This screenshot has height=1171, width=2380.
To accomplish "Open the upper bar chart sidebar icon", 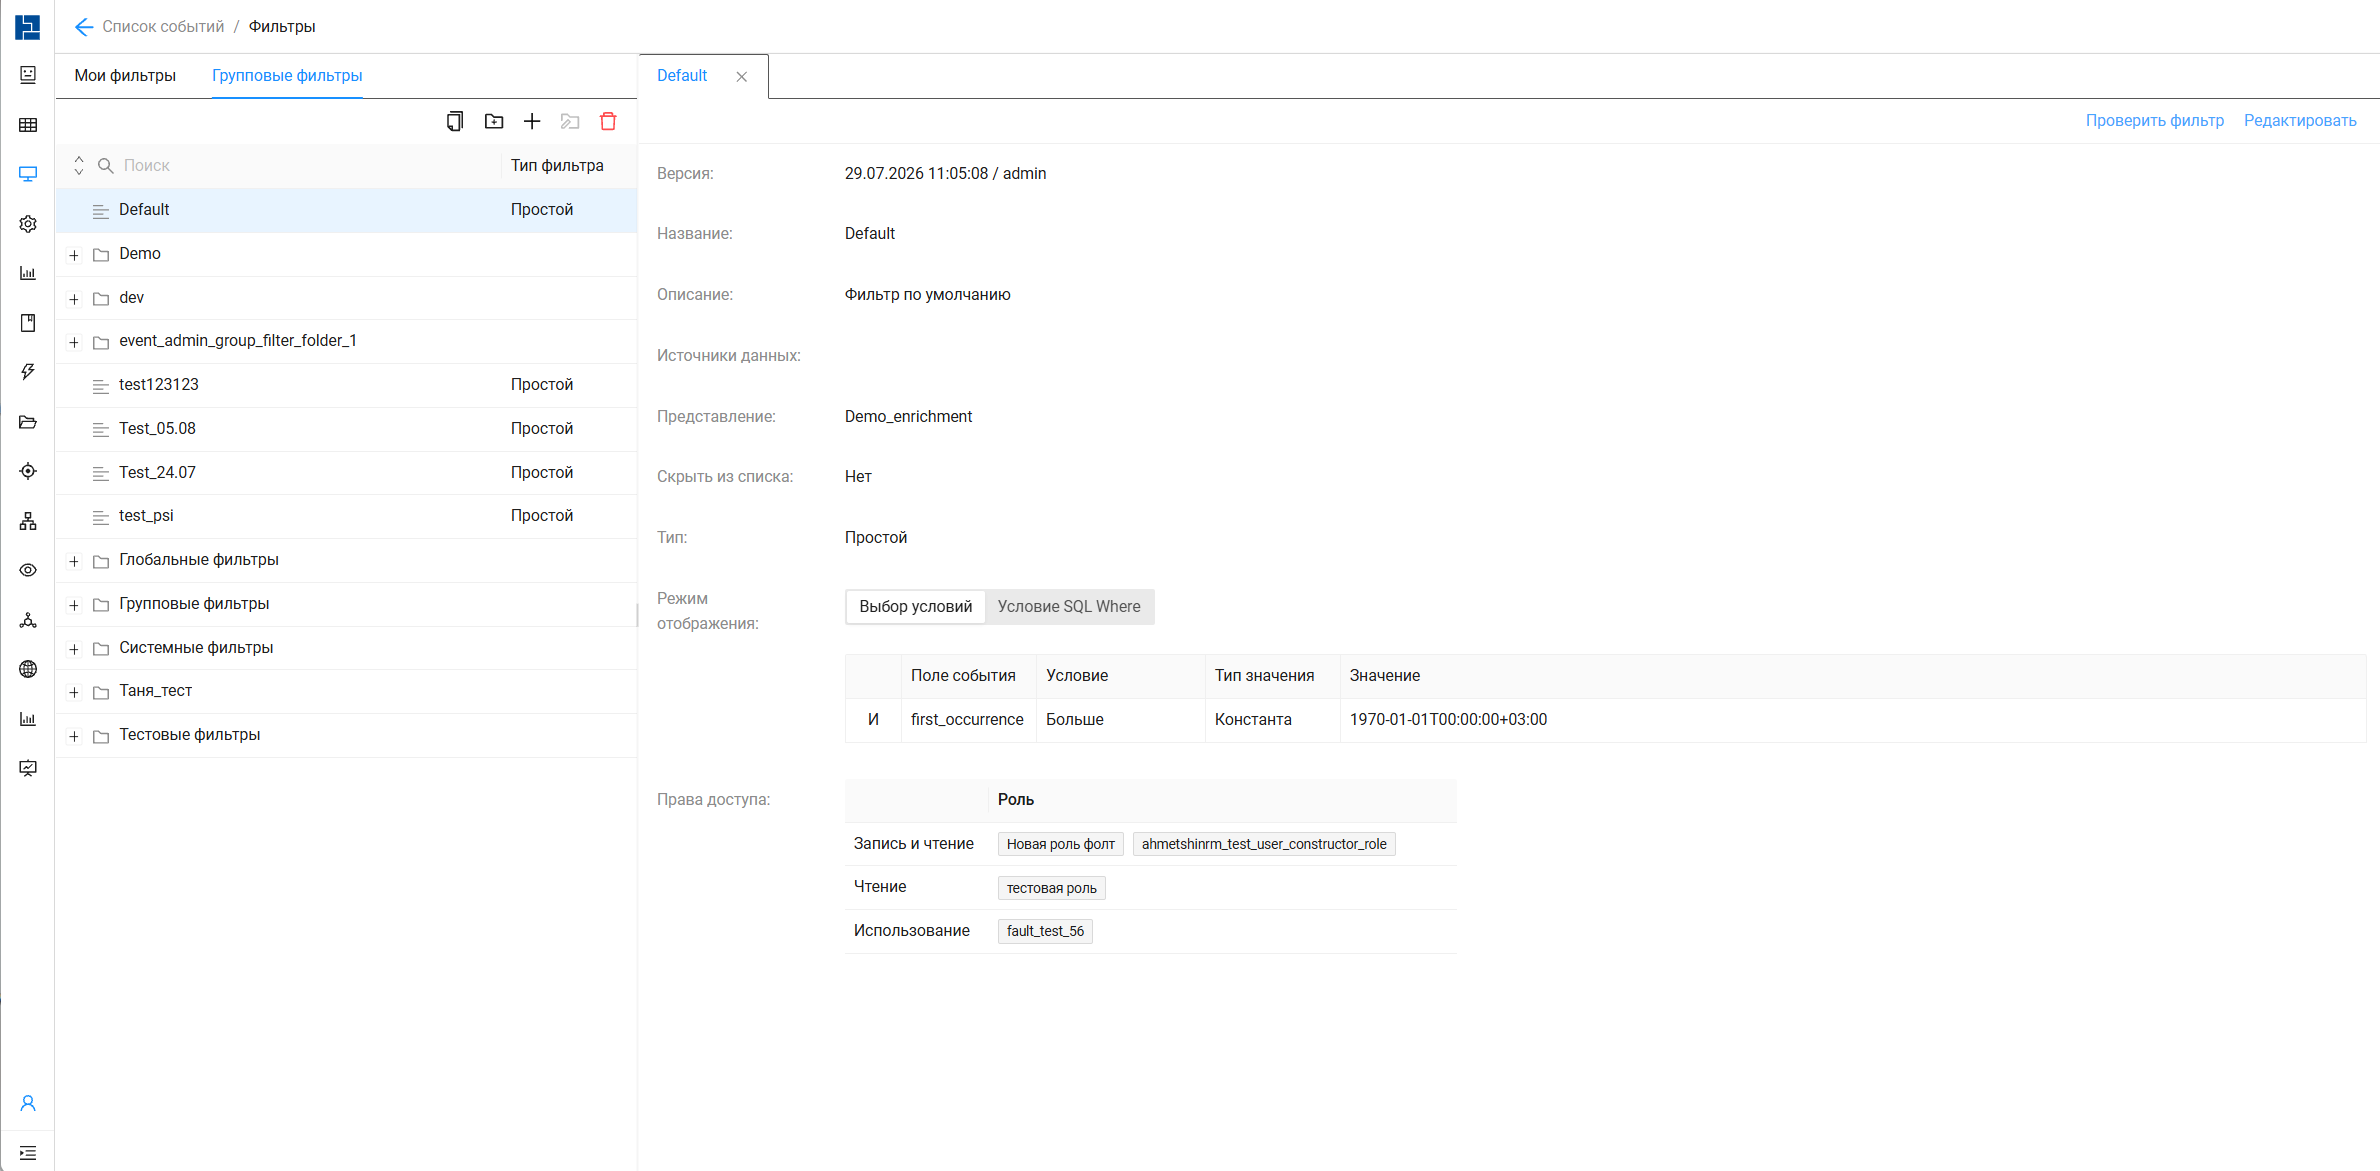I will [x=28, y=273].
